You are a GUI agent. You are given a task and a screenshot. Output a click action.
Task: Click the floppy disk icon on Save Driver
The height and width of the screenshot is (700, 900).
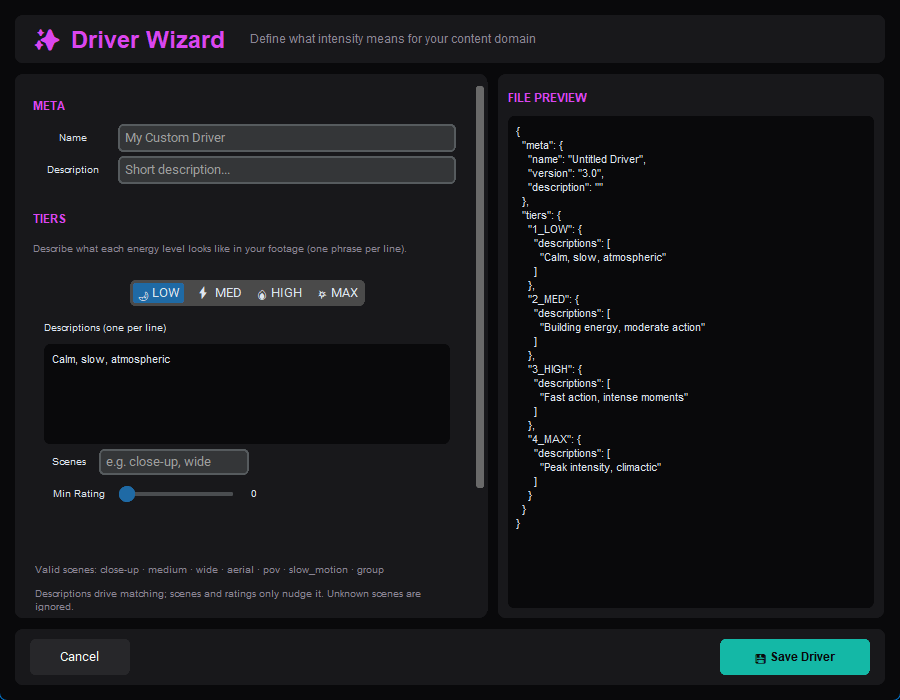coord(760,658)
